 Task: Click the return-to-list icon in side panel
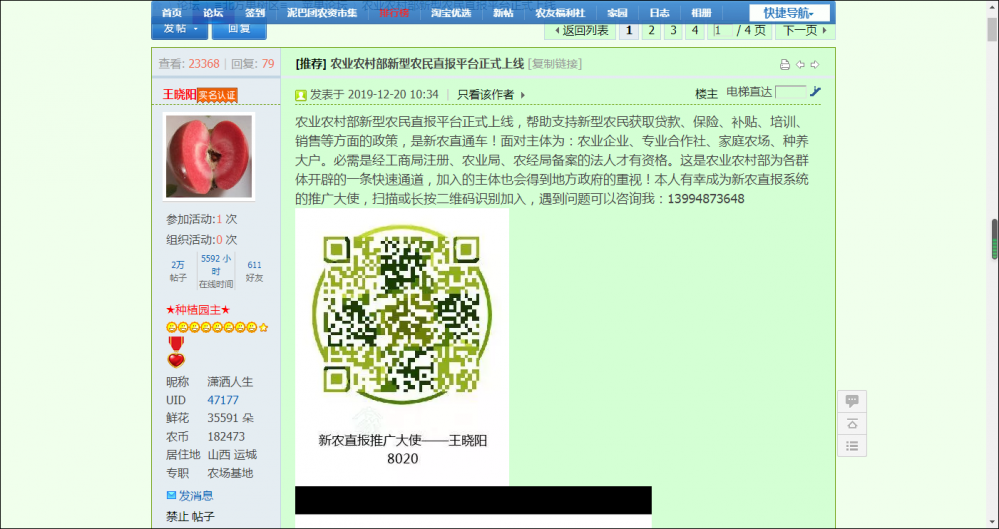tap(852, 446)
